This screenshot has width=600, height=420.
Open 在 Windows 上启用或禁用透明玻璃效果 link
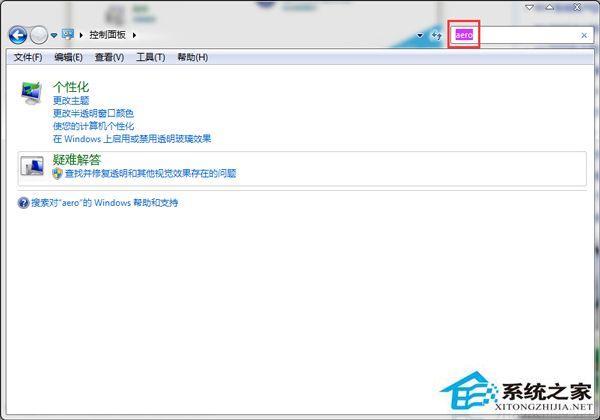[x=132, y=138]
